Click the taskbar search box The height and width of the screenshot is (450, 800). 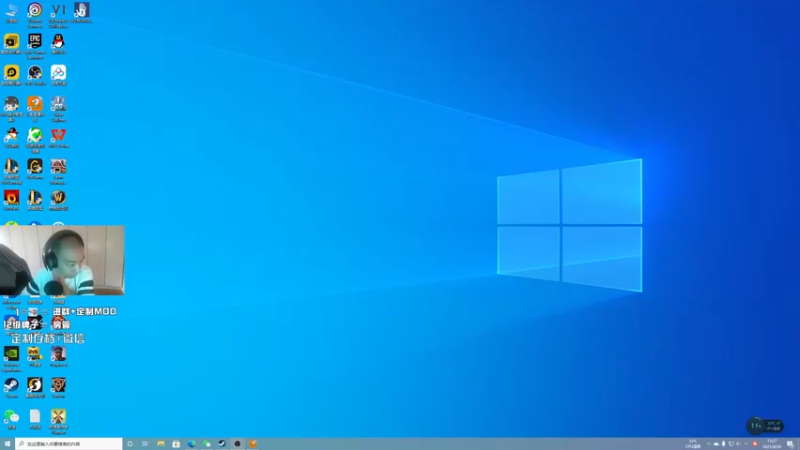click(x=69, y=444)
